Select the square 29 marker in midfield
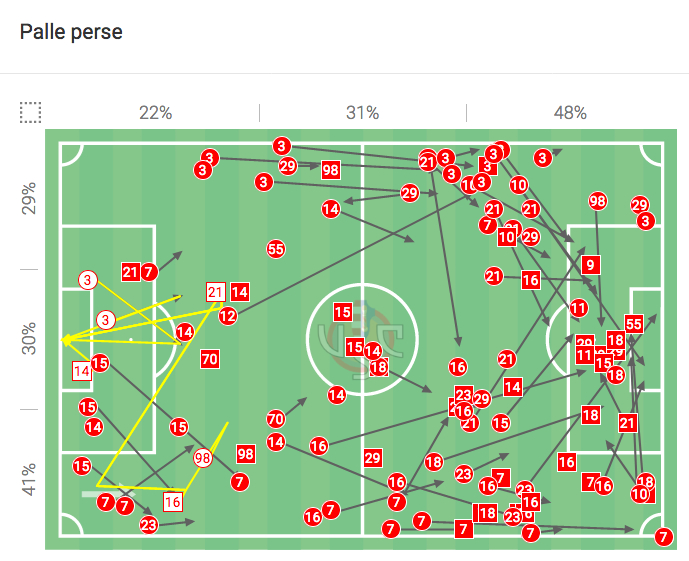 pyautogui.click(x=373, y=458)
